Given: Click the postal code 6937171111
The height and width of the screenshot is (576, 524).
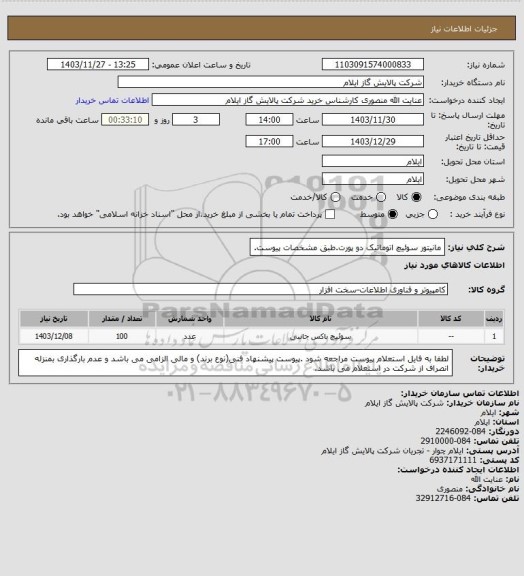Looking at the screenshot, I should pos(453,460).
